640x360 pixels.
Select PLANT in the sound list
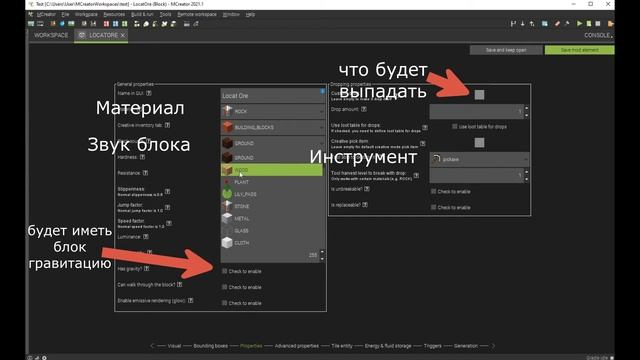tap(272, 182)
